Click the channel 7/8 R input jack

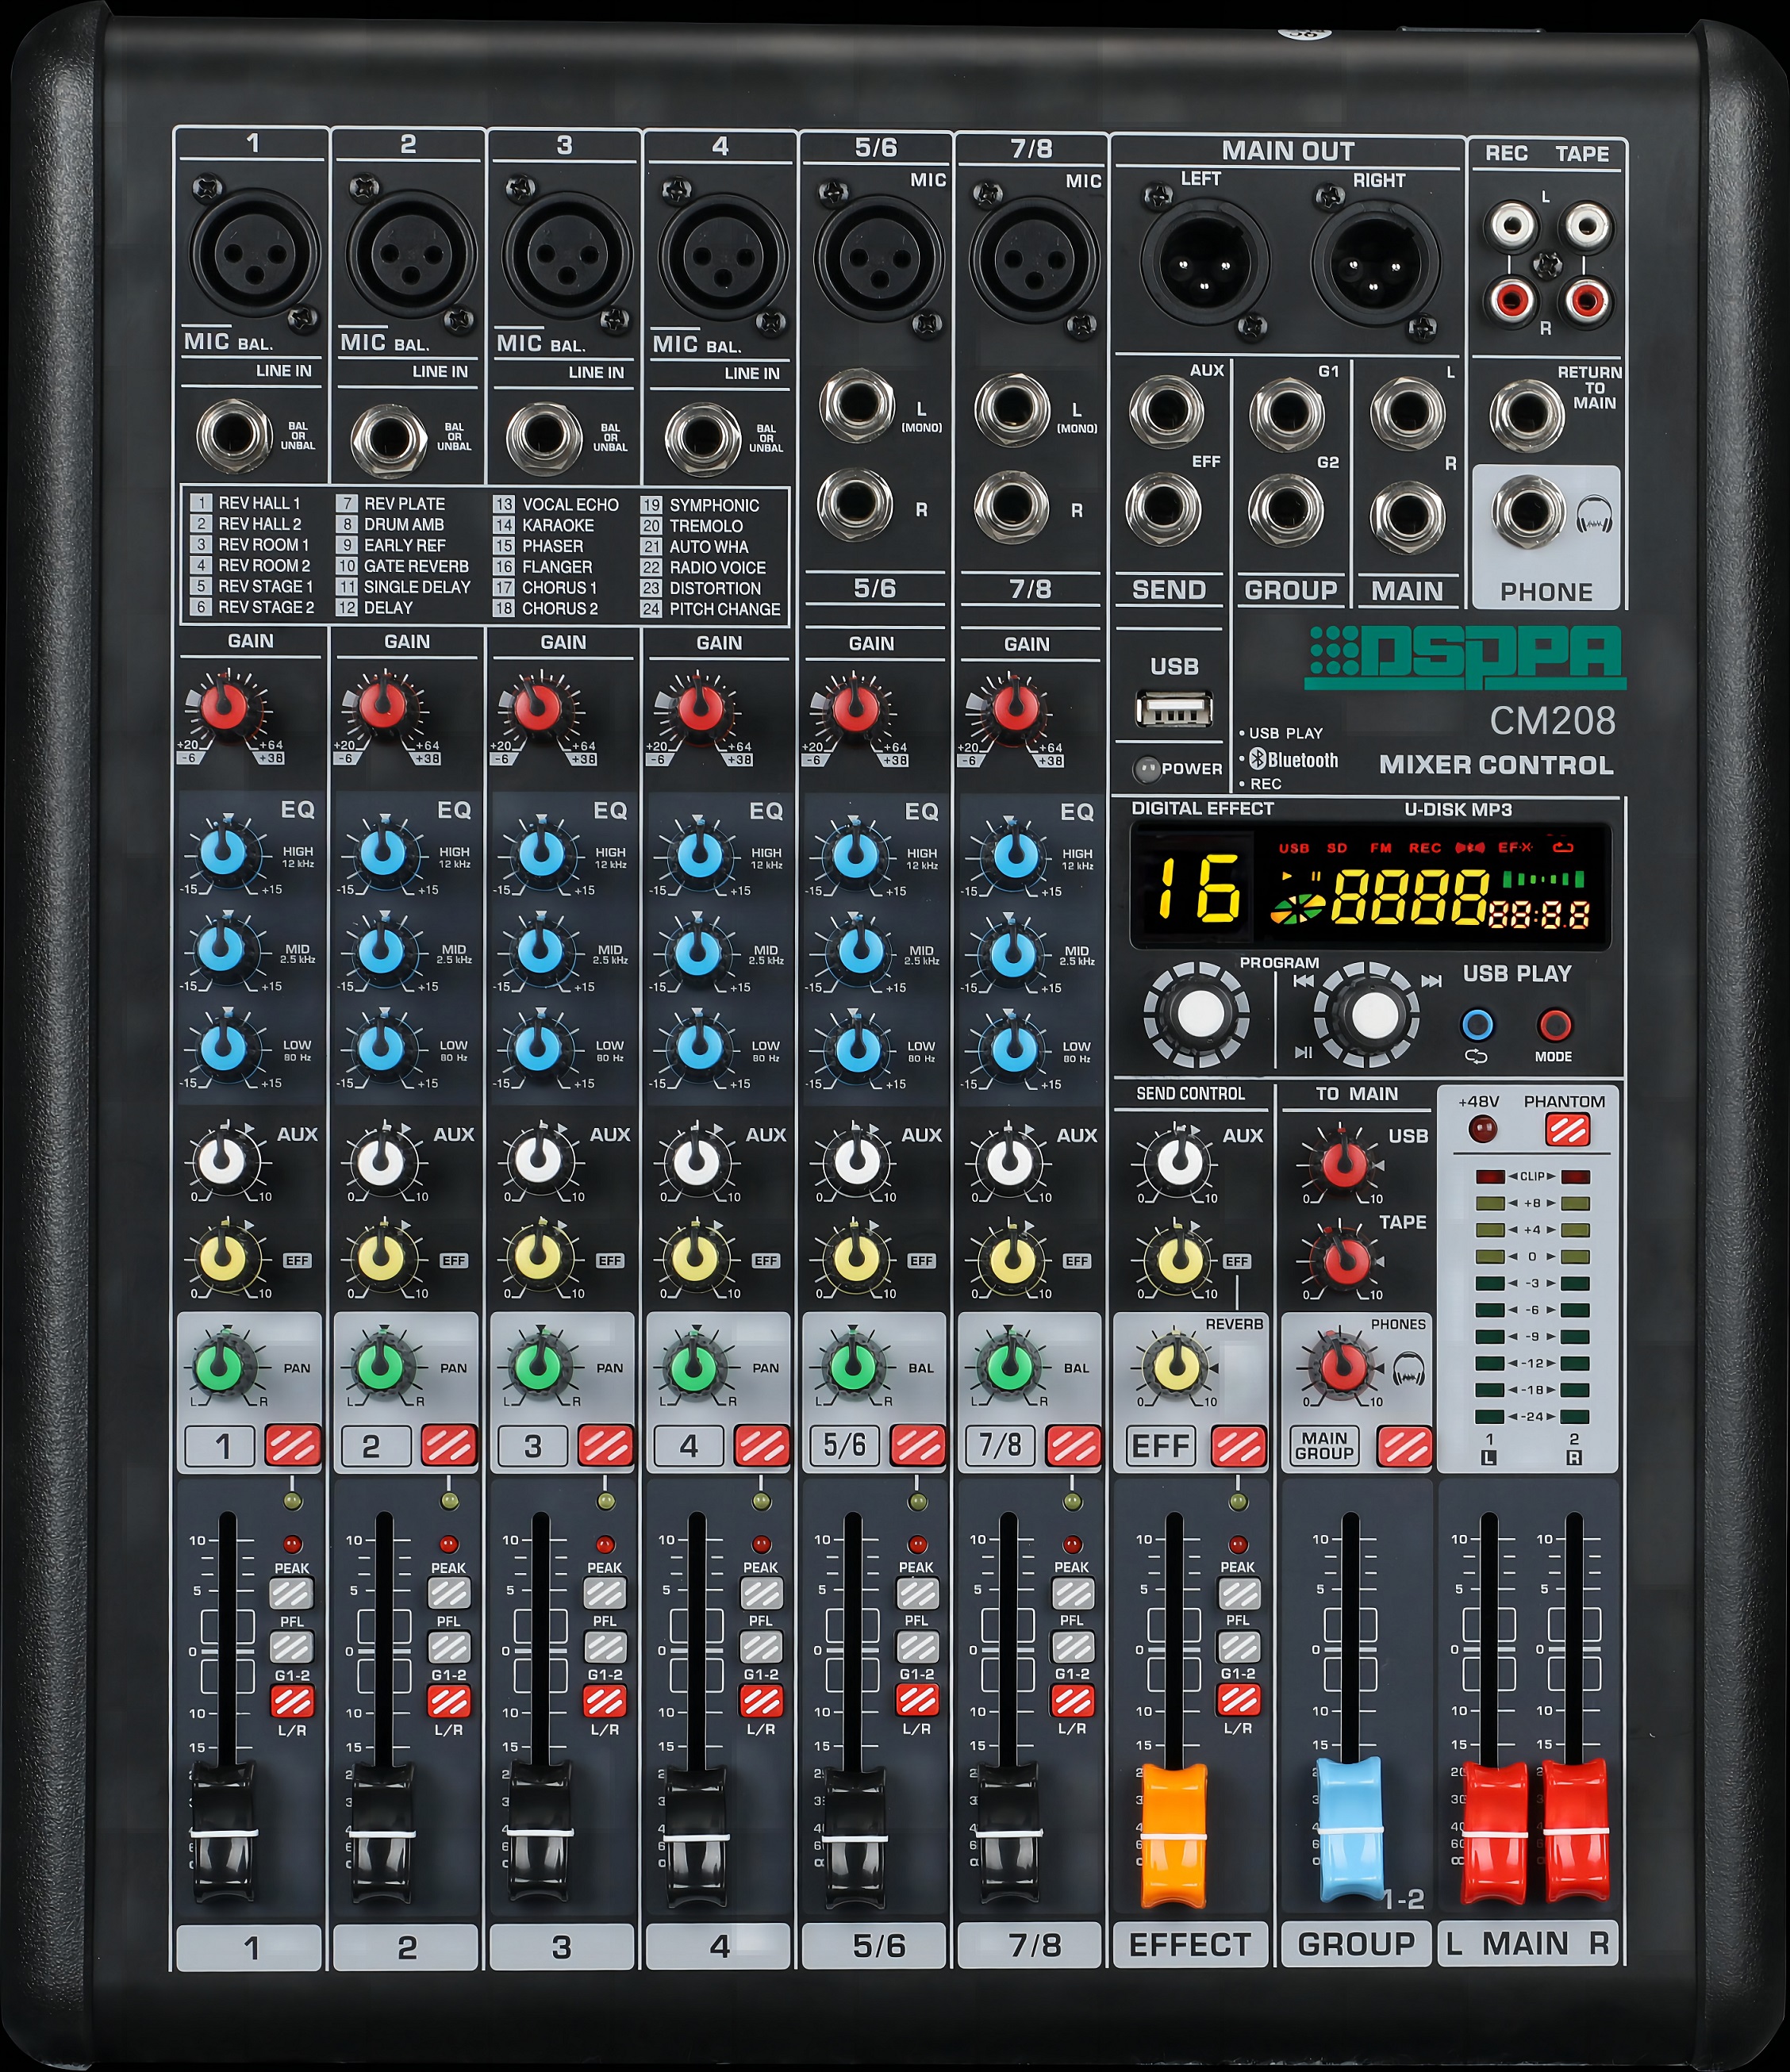coord(1012,507)
